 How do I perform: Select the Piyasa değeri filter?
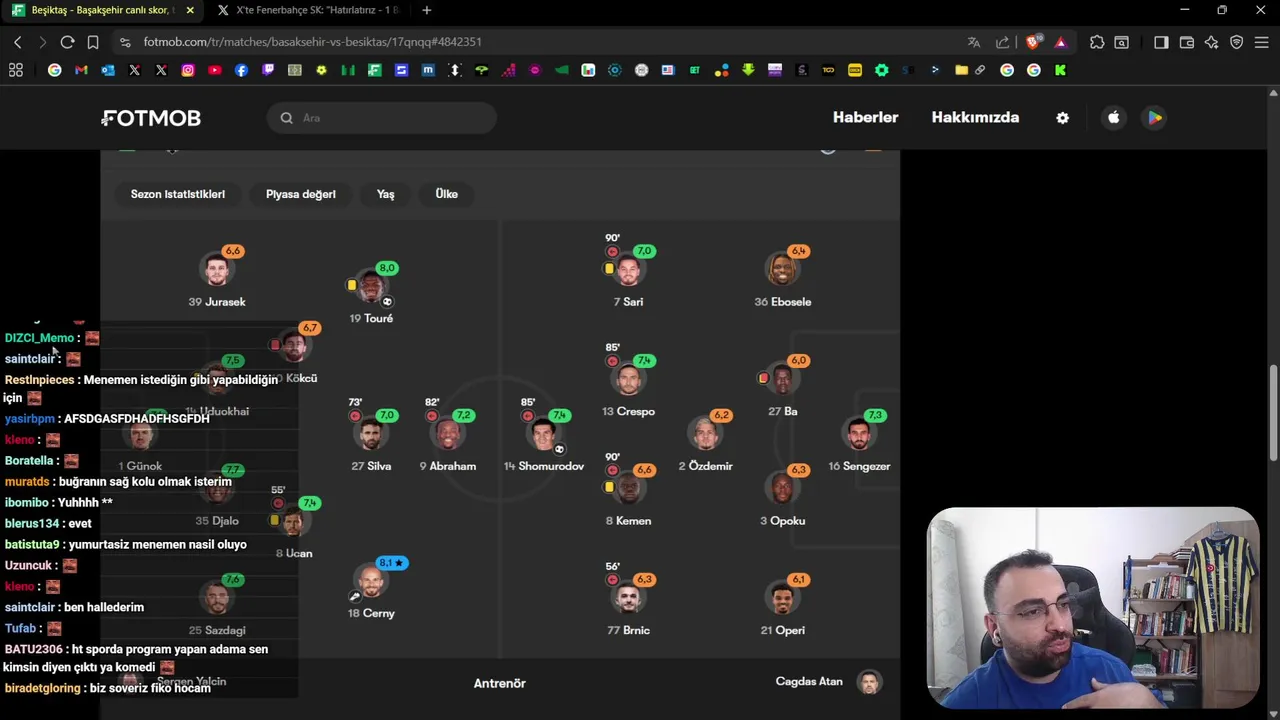301,194
